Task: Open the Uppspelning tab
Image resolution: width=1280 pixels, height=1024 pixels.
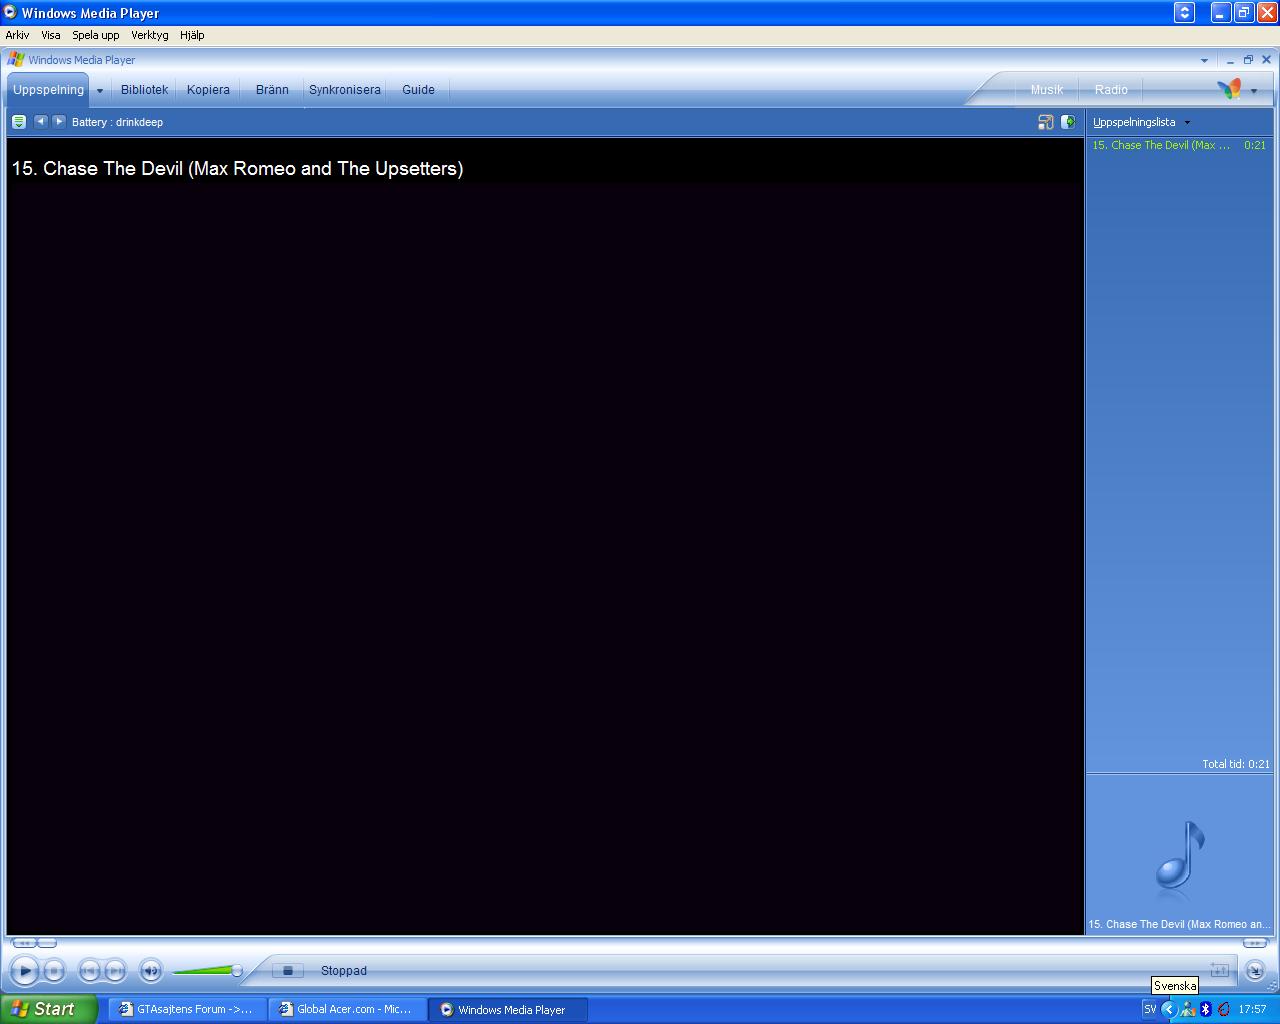Action: click(x=48, y=89)
